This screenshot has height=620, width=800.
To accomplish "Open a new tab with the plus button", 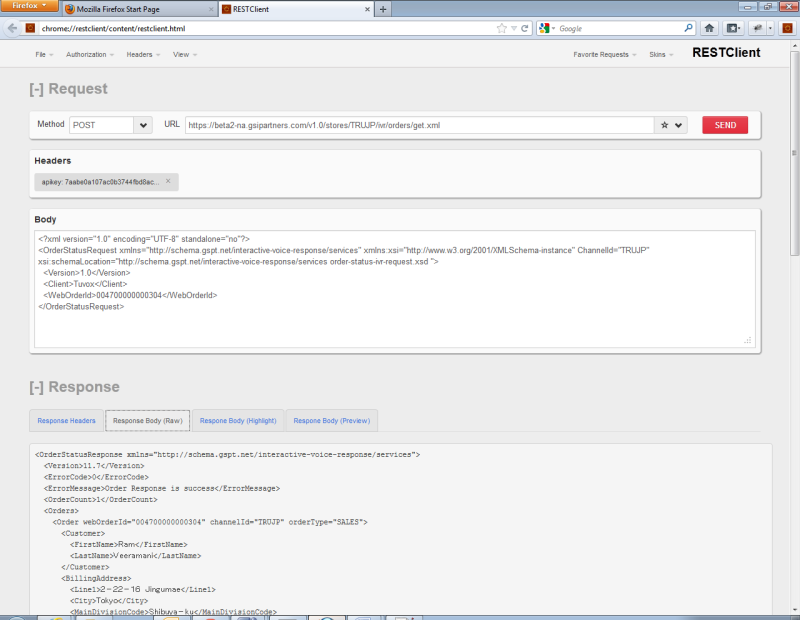I will pos(383,9).
